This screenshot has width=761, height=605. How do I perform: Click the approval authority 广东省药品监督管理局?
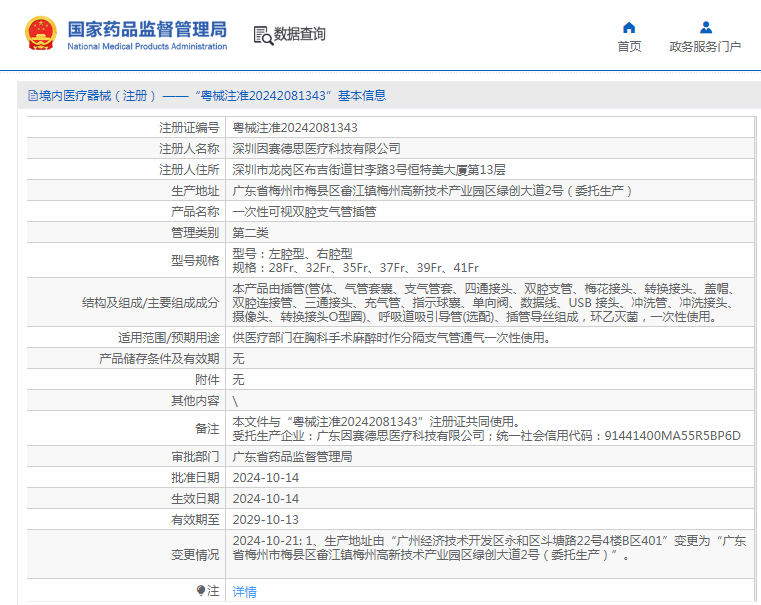coord(292,456)
